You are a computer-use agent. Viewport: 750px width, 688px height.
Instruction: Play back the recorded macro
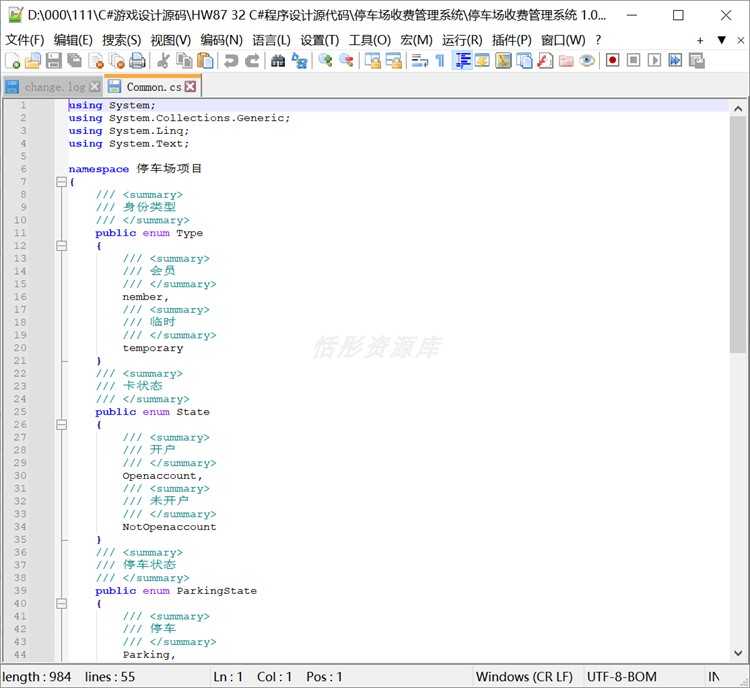[x=654, y=60]
